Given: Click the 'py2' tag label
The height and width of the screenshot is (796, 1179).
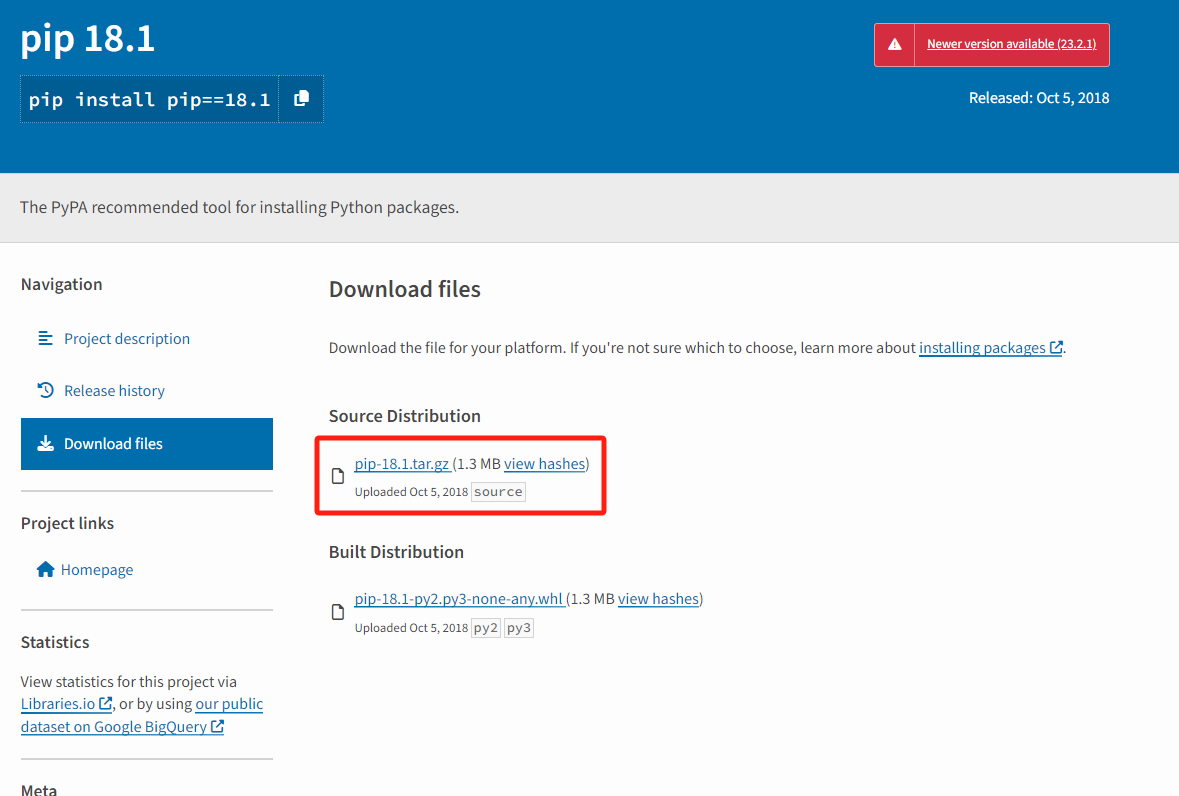Looking at the screenshot, I should click(x=486, y=628).
